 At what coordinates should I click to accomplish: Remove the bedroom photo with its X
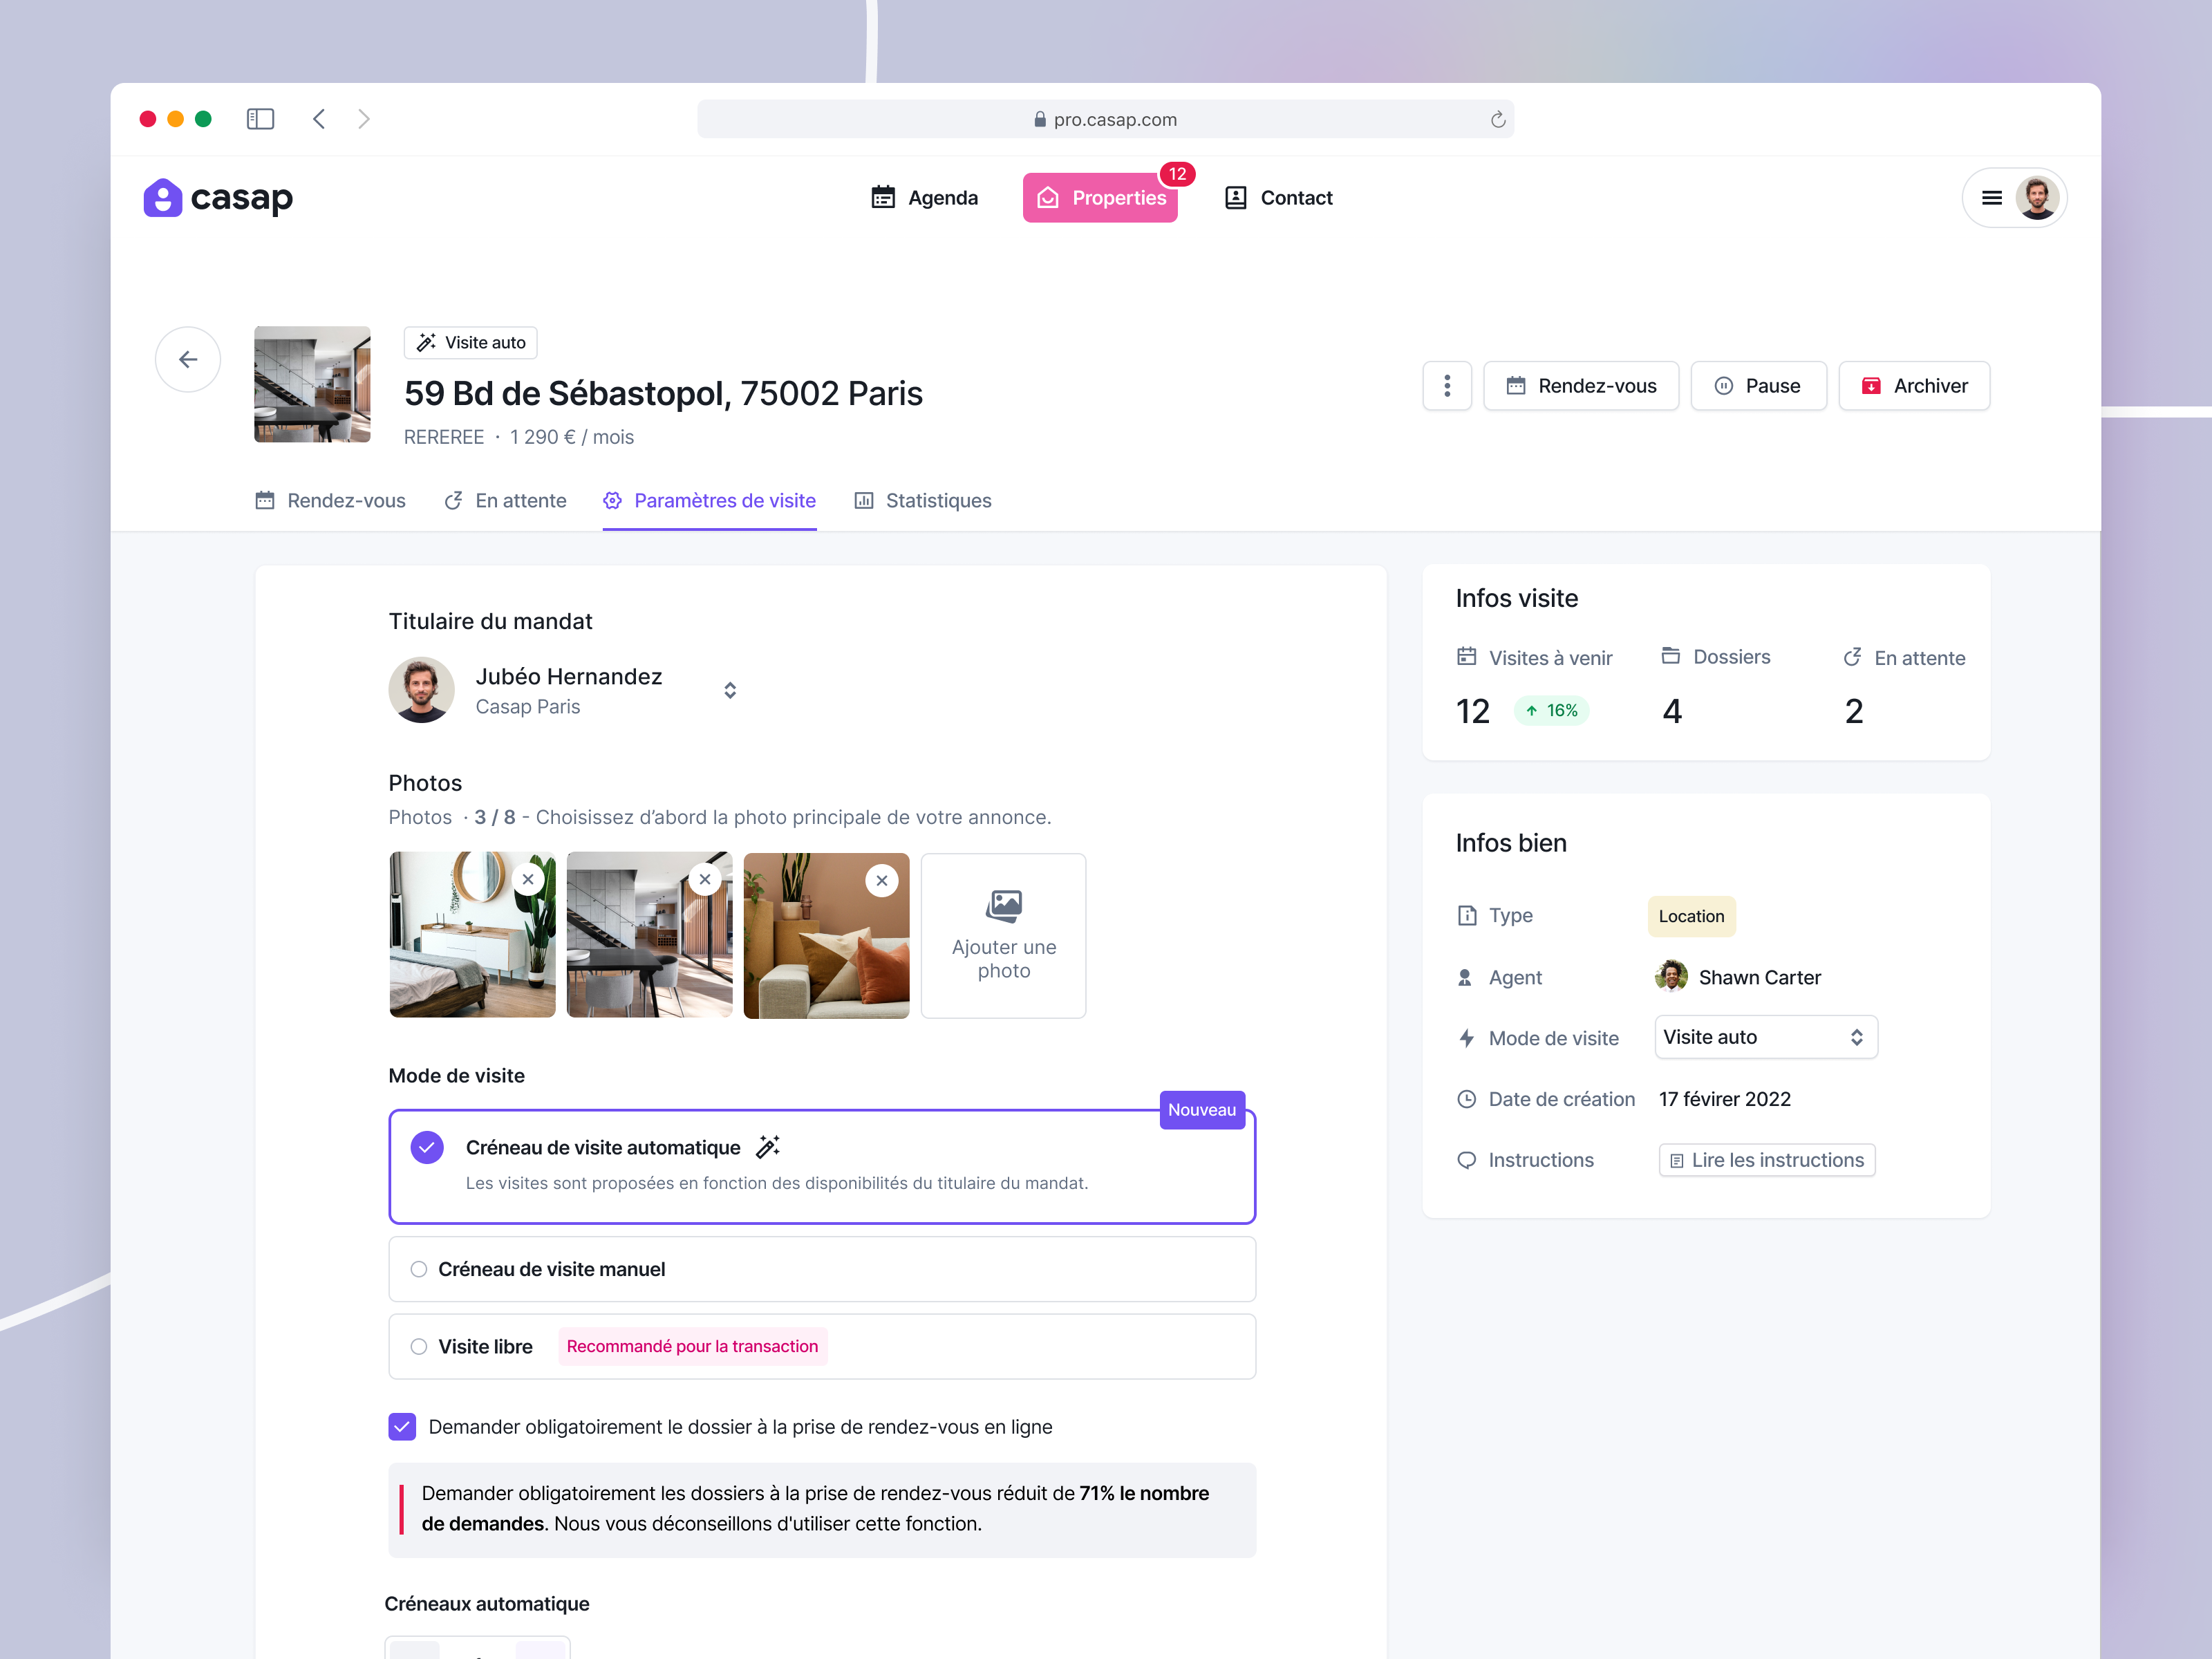click(x=528, y=880)
